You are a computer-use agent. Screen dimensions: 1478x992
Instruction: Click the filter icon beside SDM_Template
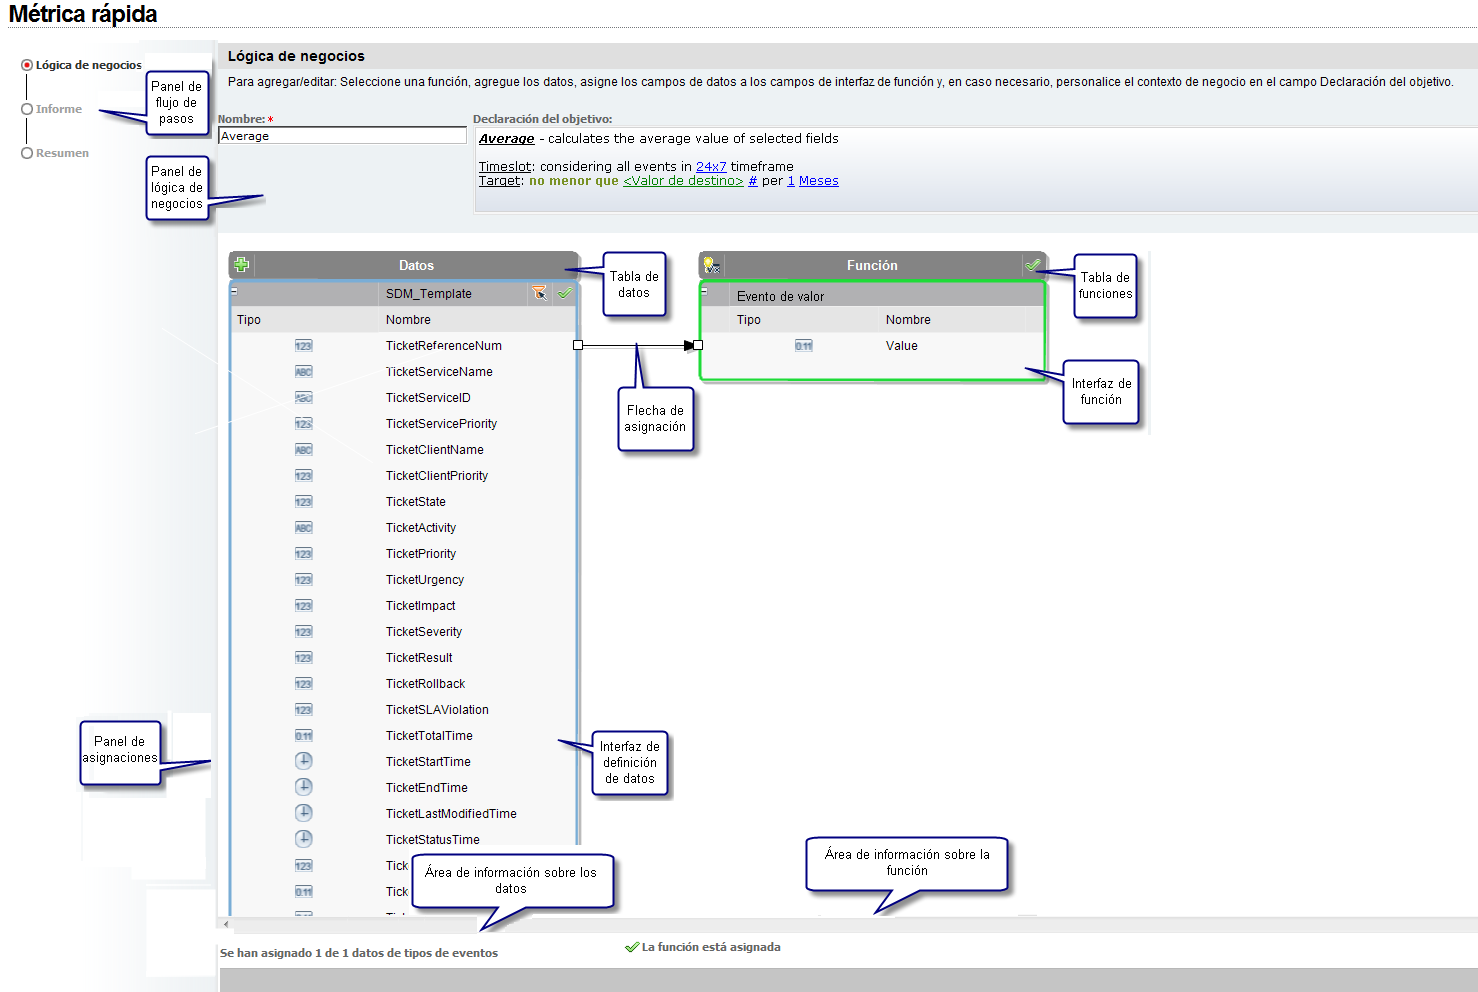(539, 293)
